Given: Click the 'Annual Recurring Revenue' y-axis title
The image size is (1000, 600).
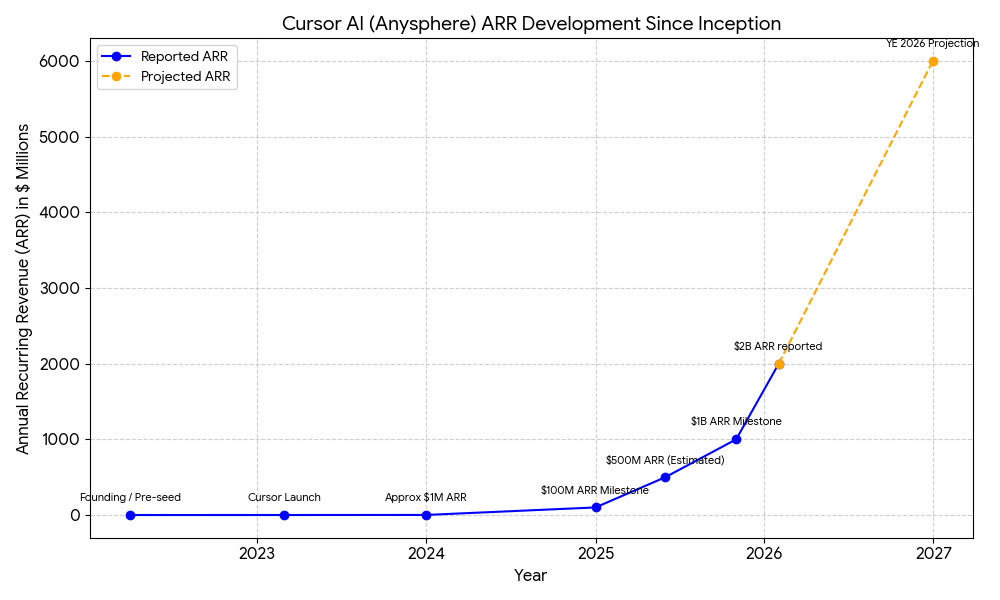Looking at the screenshot, I should (23, 289).
